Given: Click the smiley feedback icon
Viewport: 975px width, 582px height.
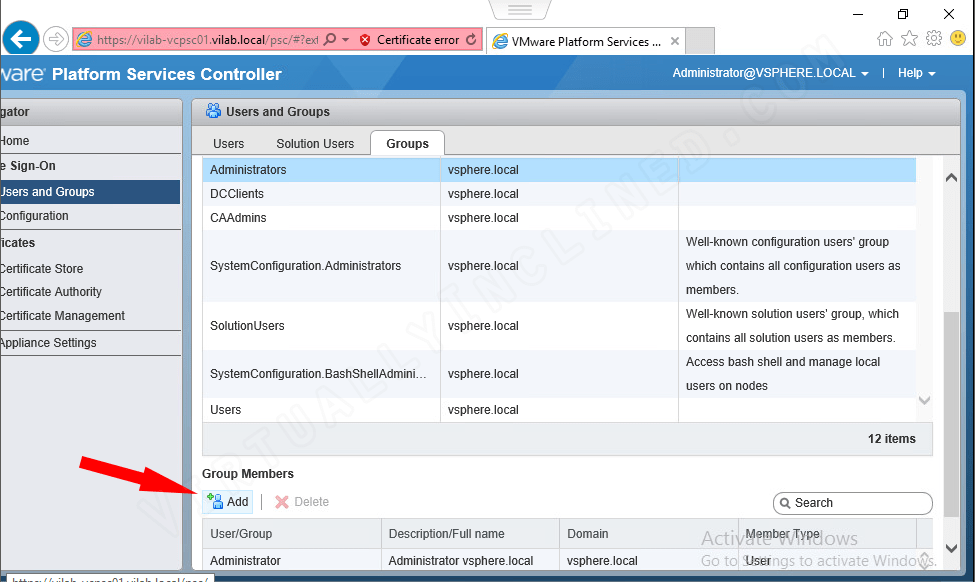Looking at the screenshot, I should point(958,37).
